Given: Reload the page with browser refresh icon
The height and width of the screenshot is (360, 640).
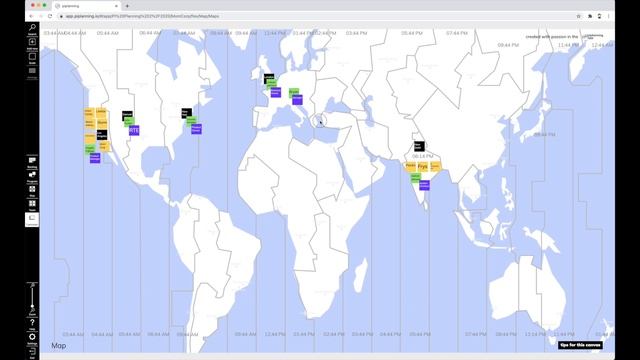Looking at the screenshot, I should coord(50,16).
